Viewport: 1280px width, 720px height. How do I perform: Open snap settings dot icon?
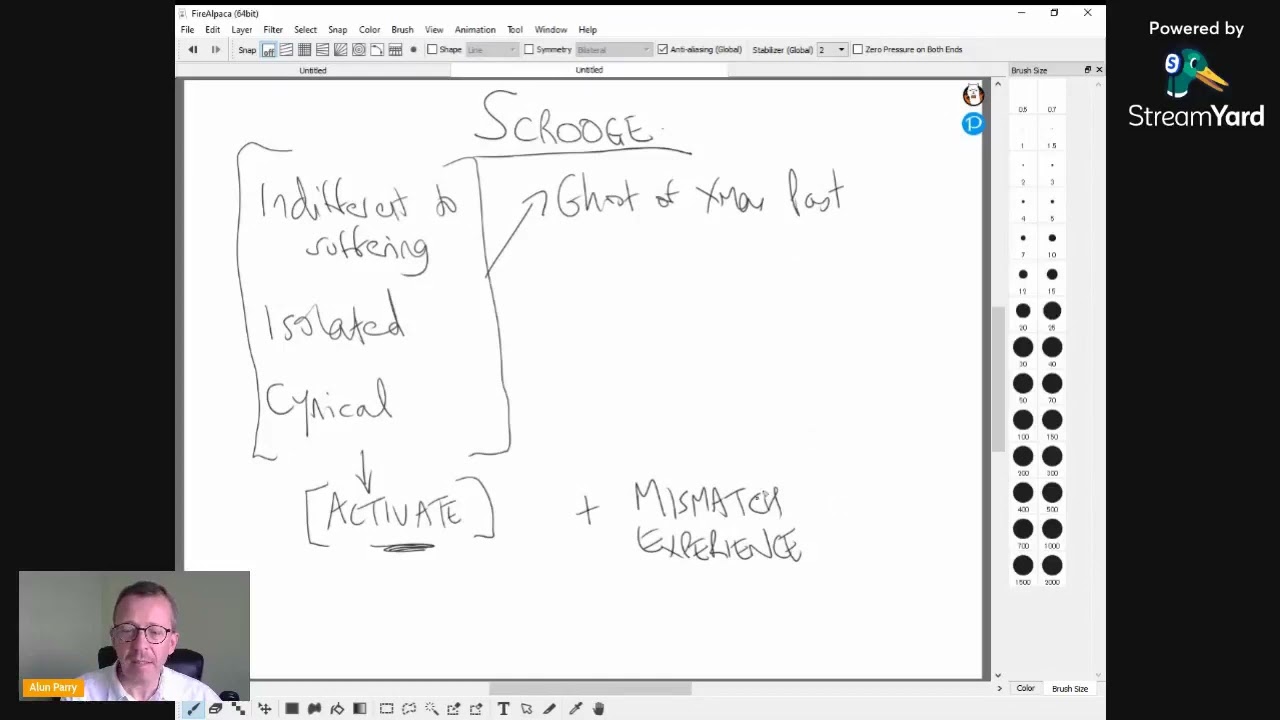coord(413,50)
